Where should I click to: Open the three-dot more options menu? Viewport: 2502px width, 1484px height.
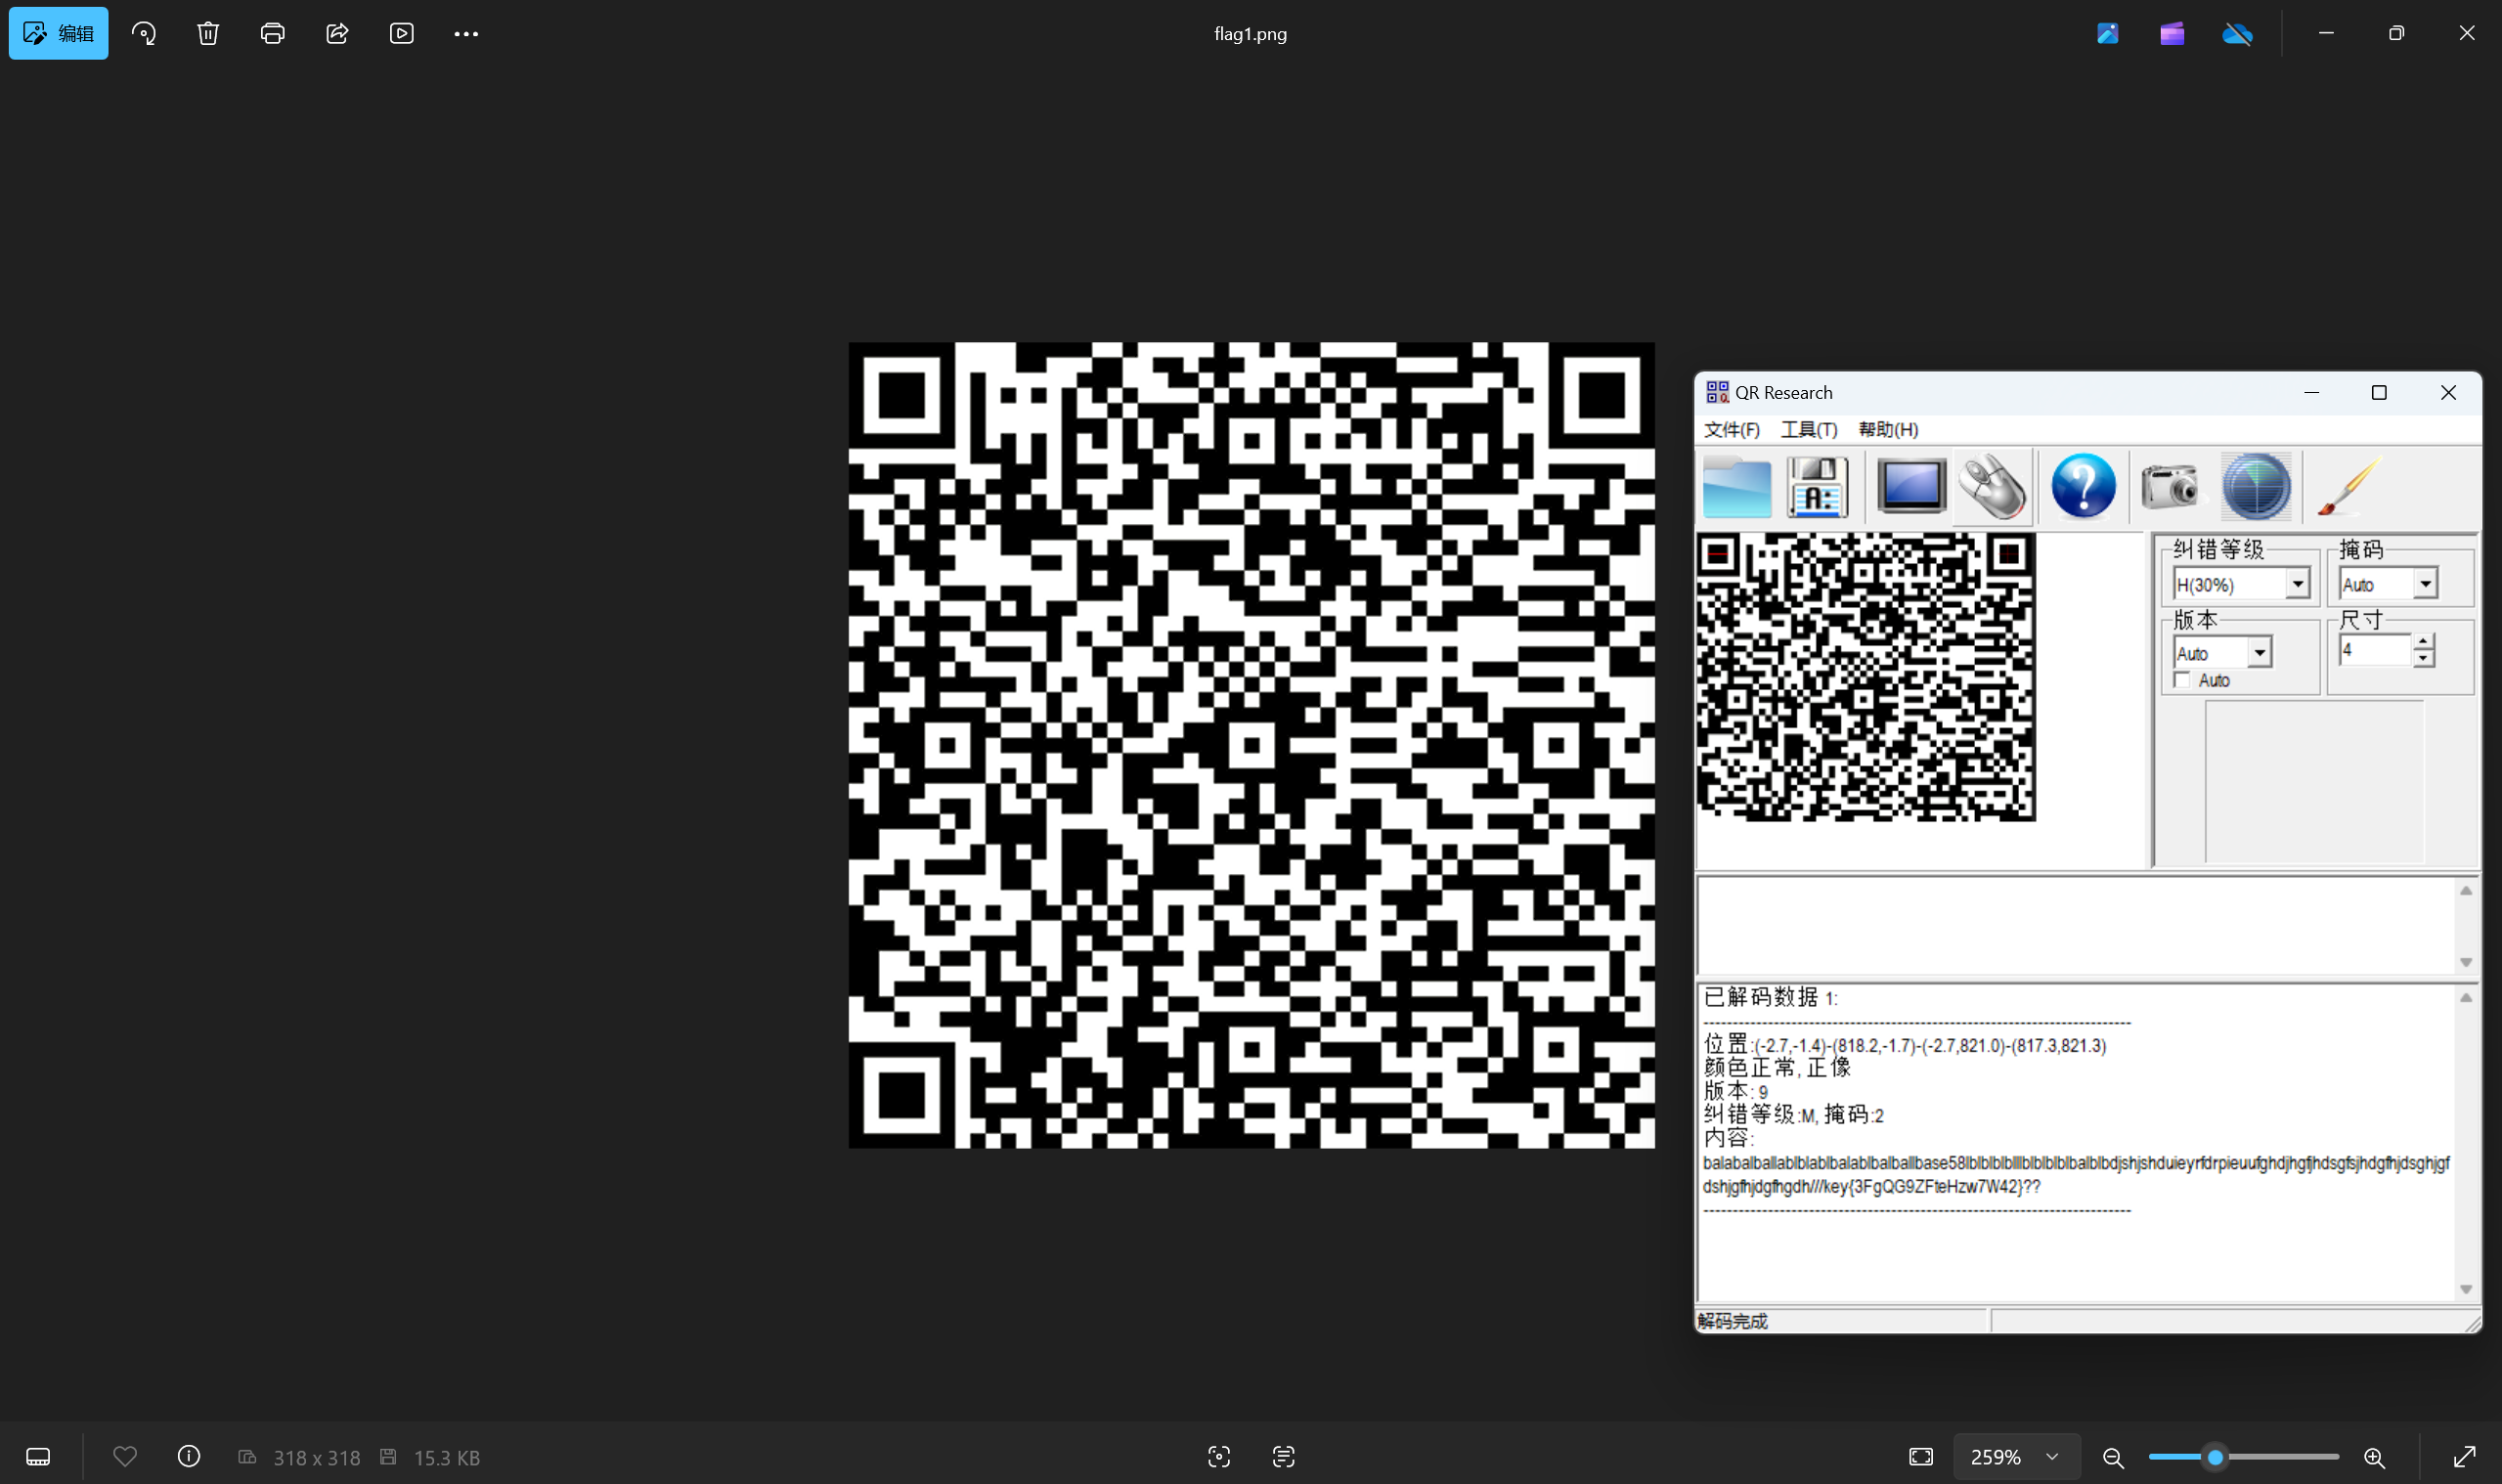tap(466, 34)
